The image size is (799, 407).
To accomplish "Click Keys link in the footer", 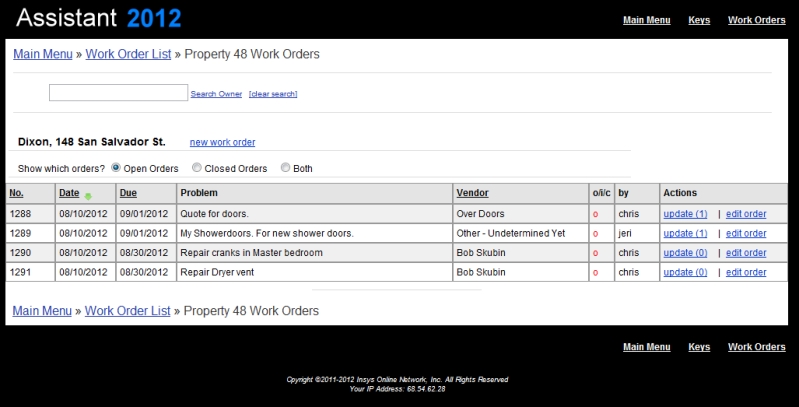I will [699, 347].
